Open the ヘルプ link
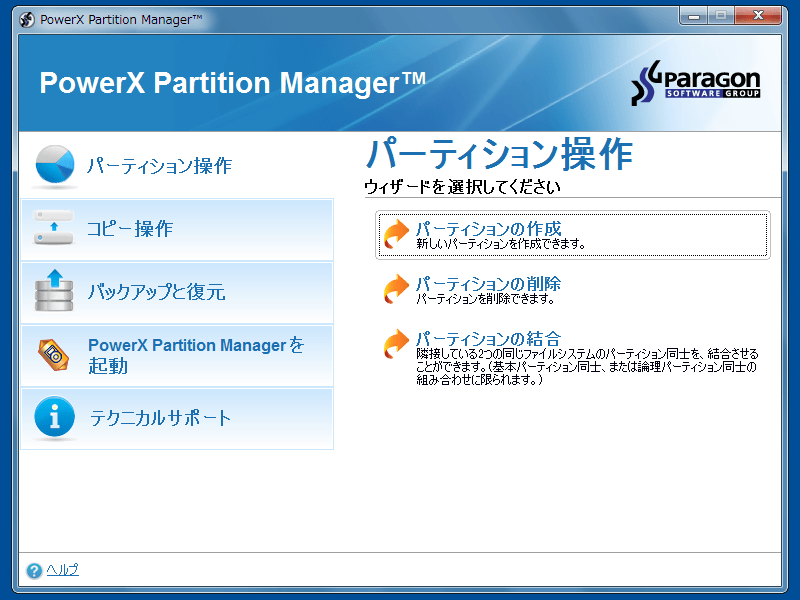This screenshot has width=800, height=600. 63,569
